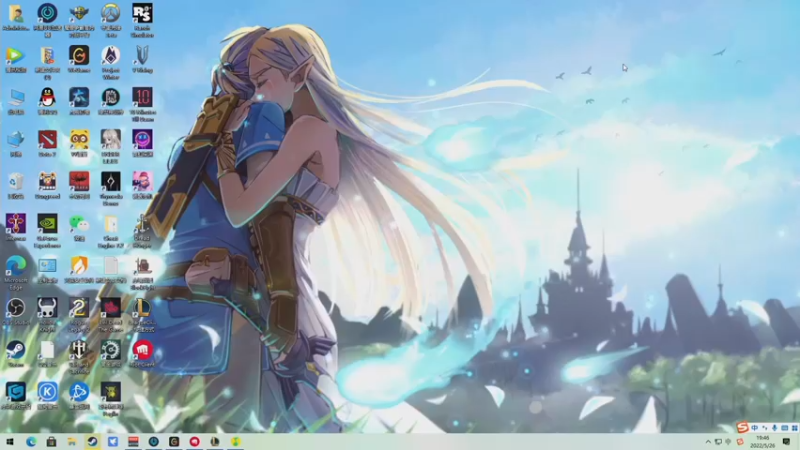This screenshot has height=450, width=800.
Task: Open the yellow owl face shortcut
Action: coord(79,139)
